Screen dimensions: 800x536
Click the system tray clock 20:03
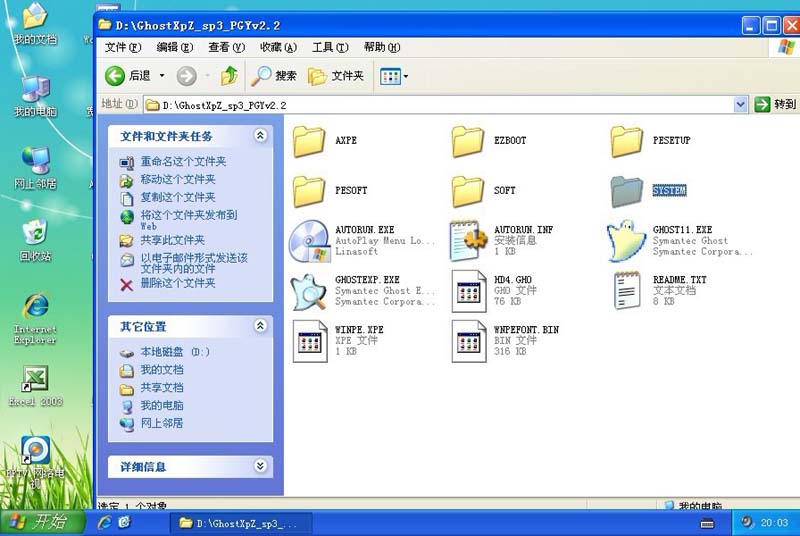[774, 523]
